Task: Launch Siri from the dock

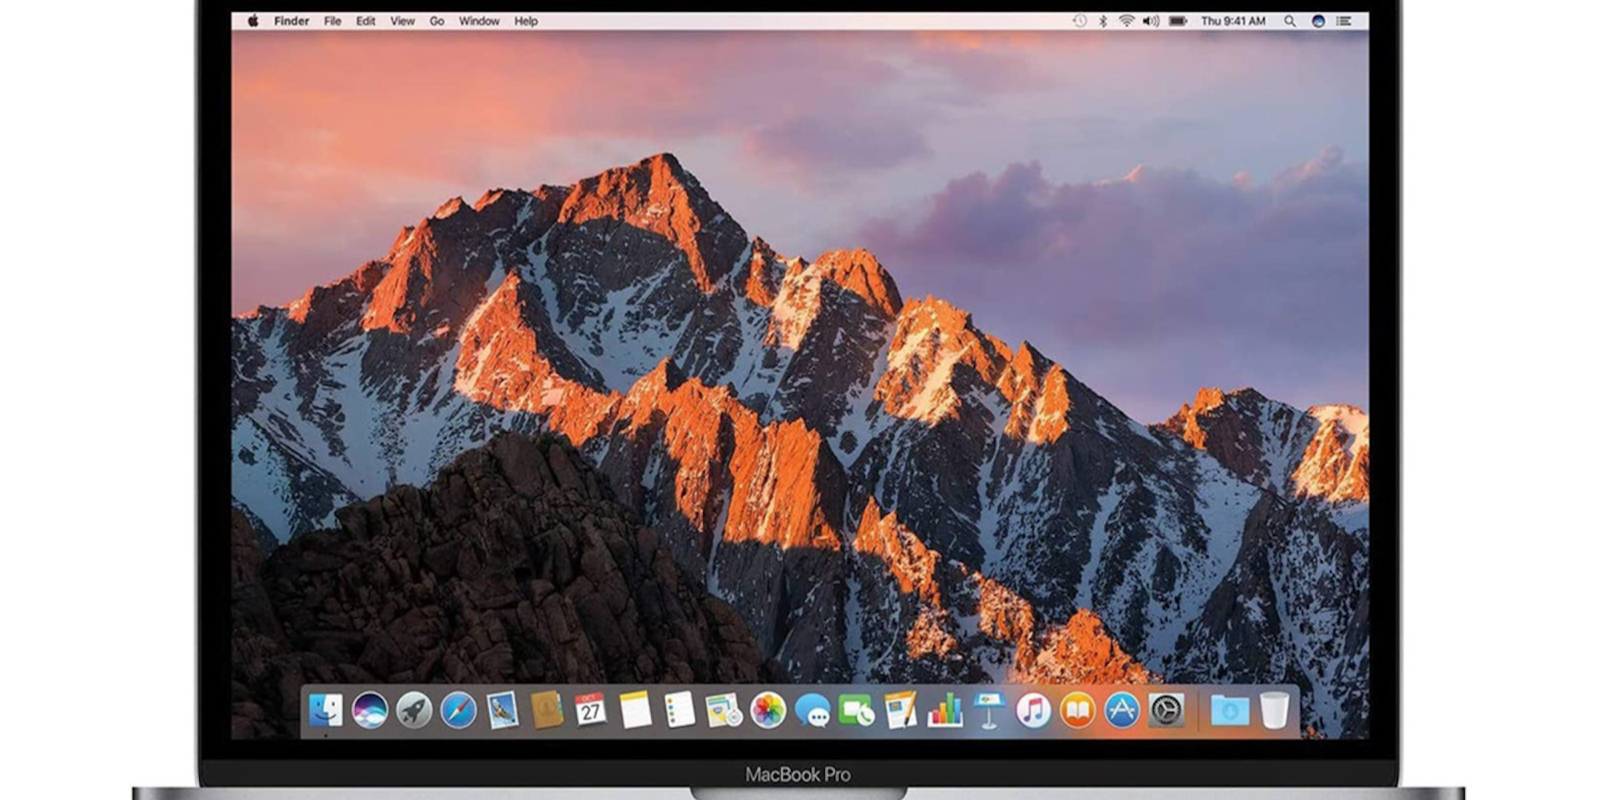Action: (x=370, y=711)
